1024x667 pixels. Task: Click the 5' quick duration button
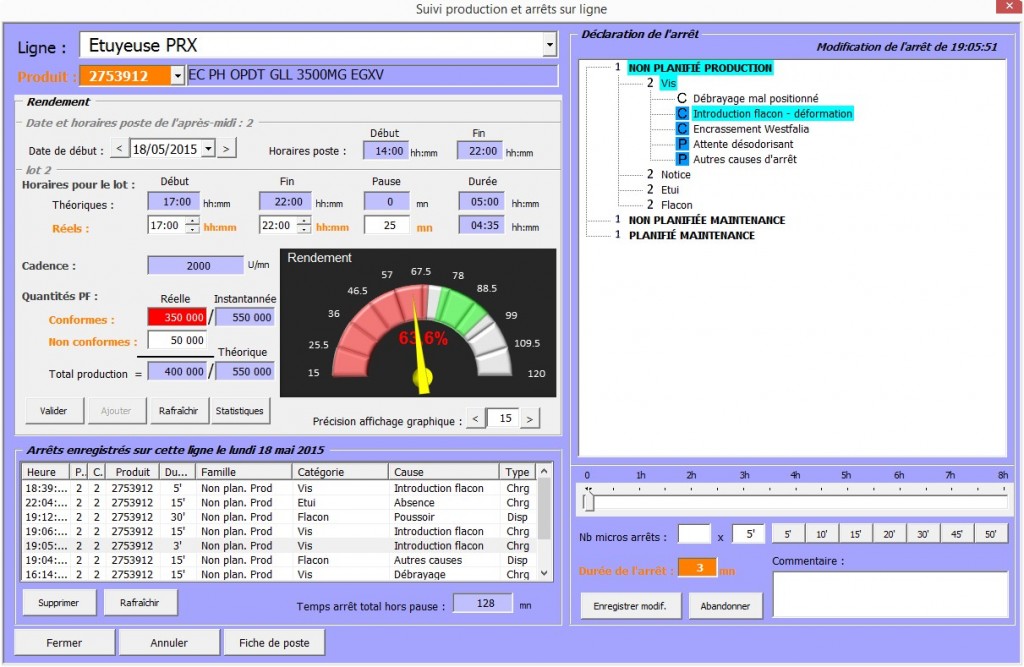pyautogui.click(x=788, y=534)
